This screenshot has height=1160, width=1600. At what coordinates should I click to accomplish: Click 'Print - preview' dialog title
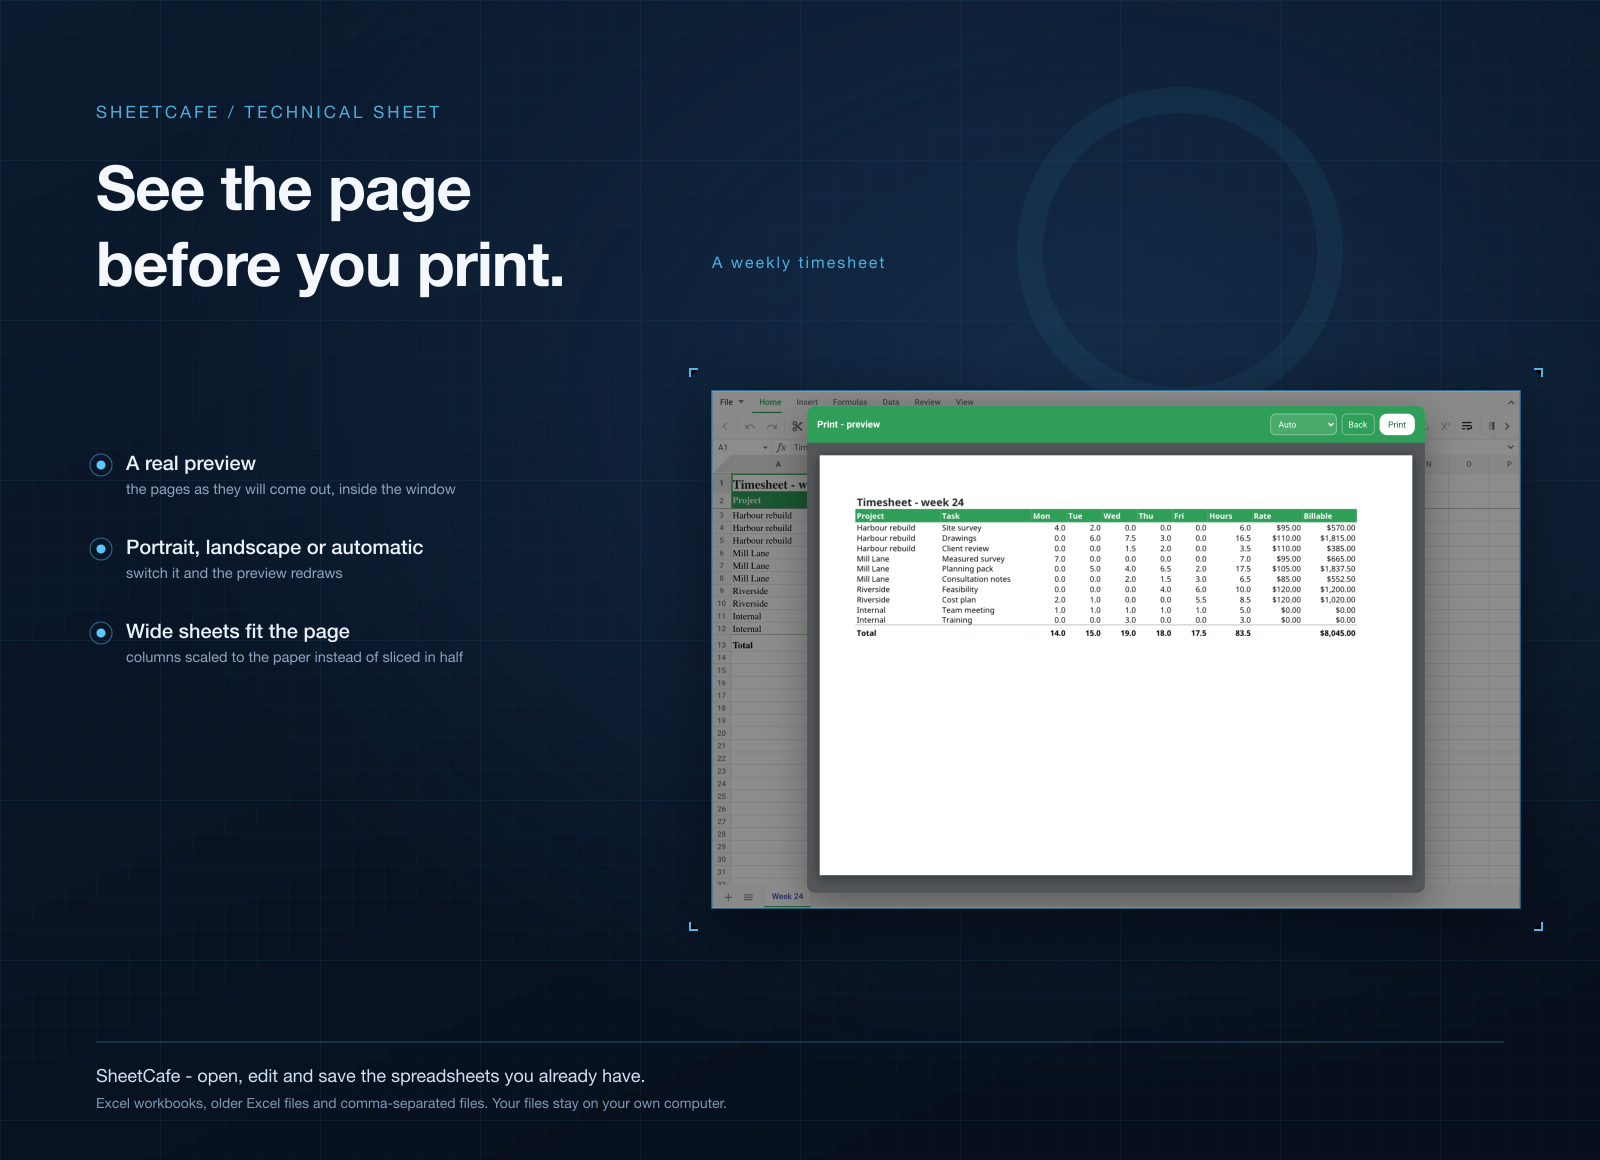[x=848, y=424]
